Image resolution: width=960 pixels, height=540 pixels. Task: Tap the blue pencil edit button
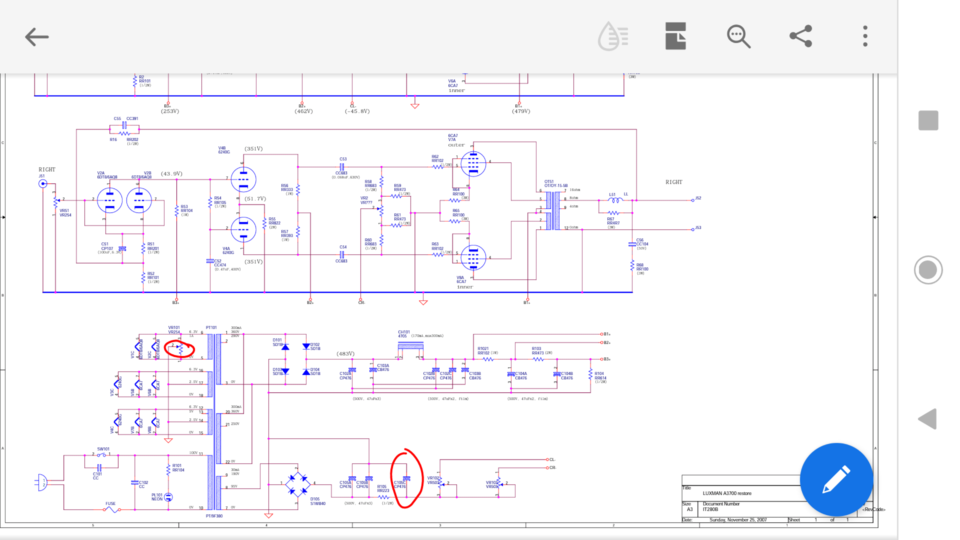(836, 479)
